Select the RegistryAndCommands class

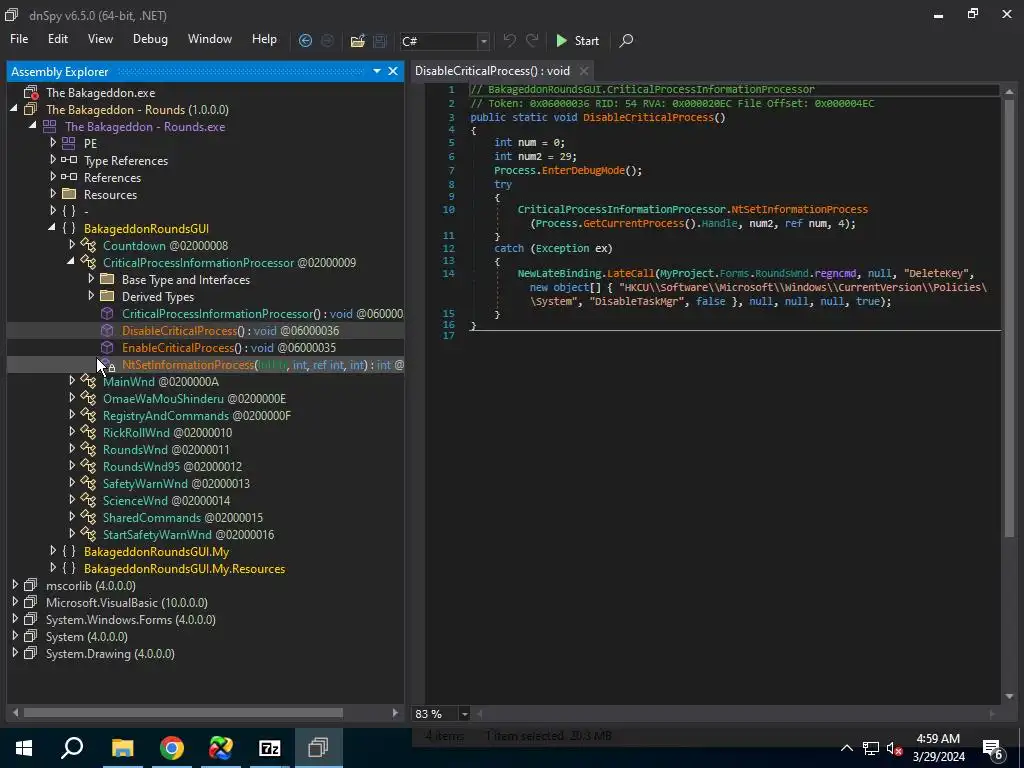tap(197, 415)
